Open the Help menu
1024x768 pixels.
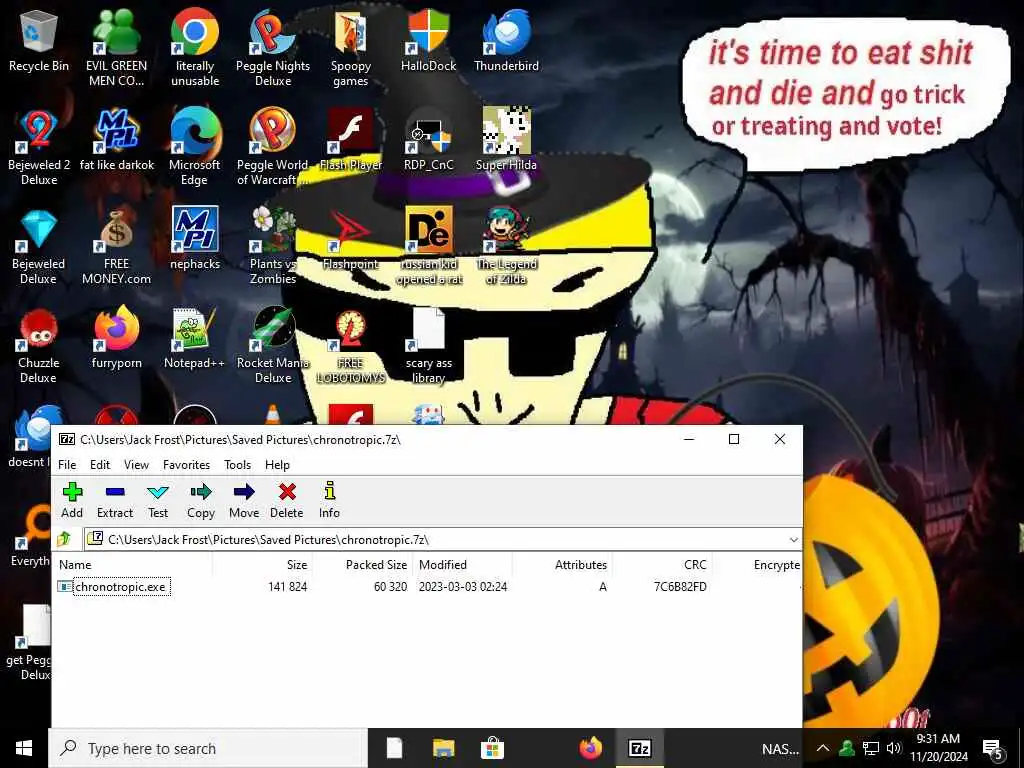278,465
